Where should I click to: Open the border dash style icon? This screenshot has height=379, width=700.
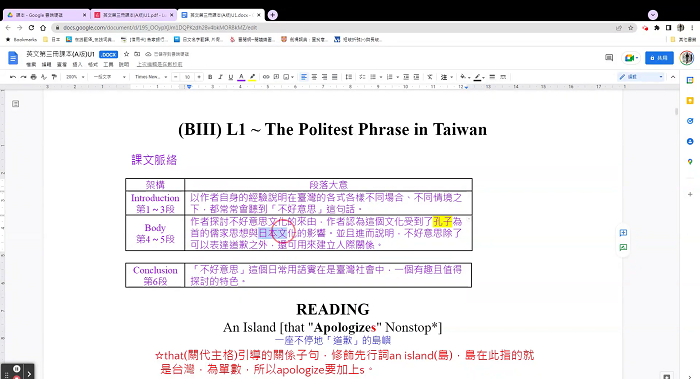(503, 77)
